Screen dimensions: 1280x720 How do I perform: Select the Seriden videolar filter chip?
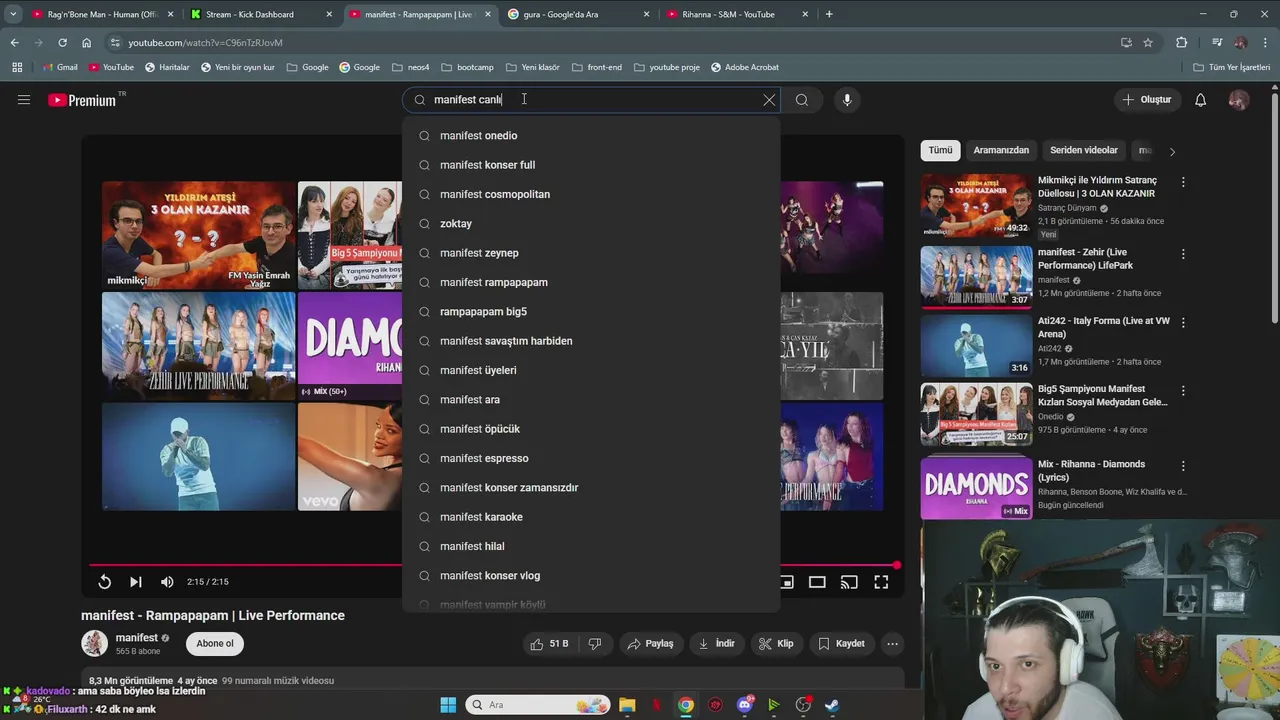pyautogui.click(x=1084, y=150)
